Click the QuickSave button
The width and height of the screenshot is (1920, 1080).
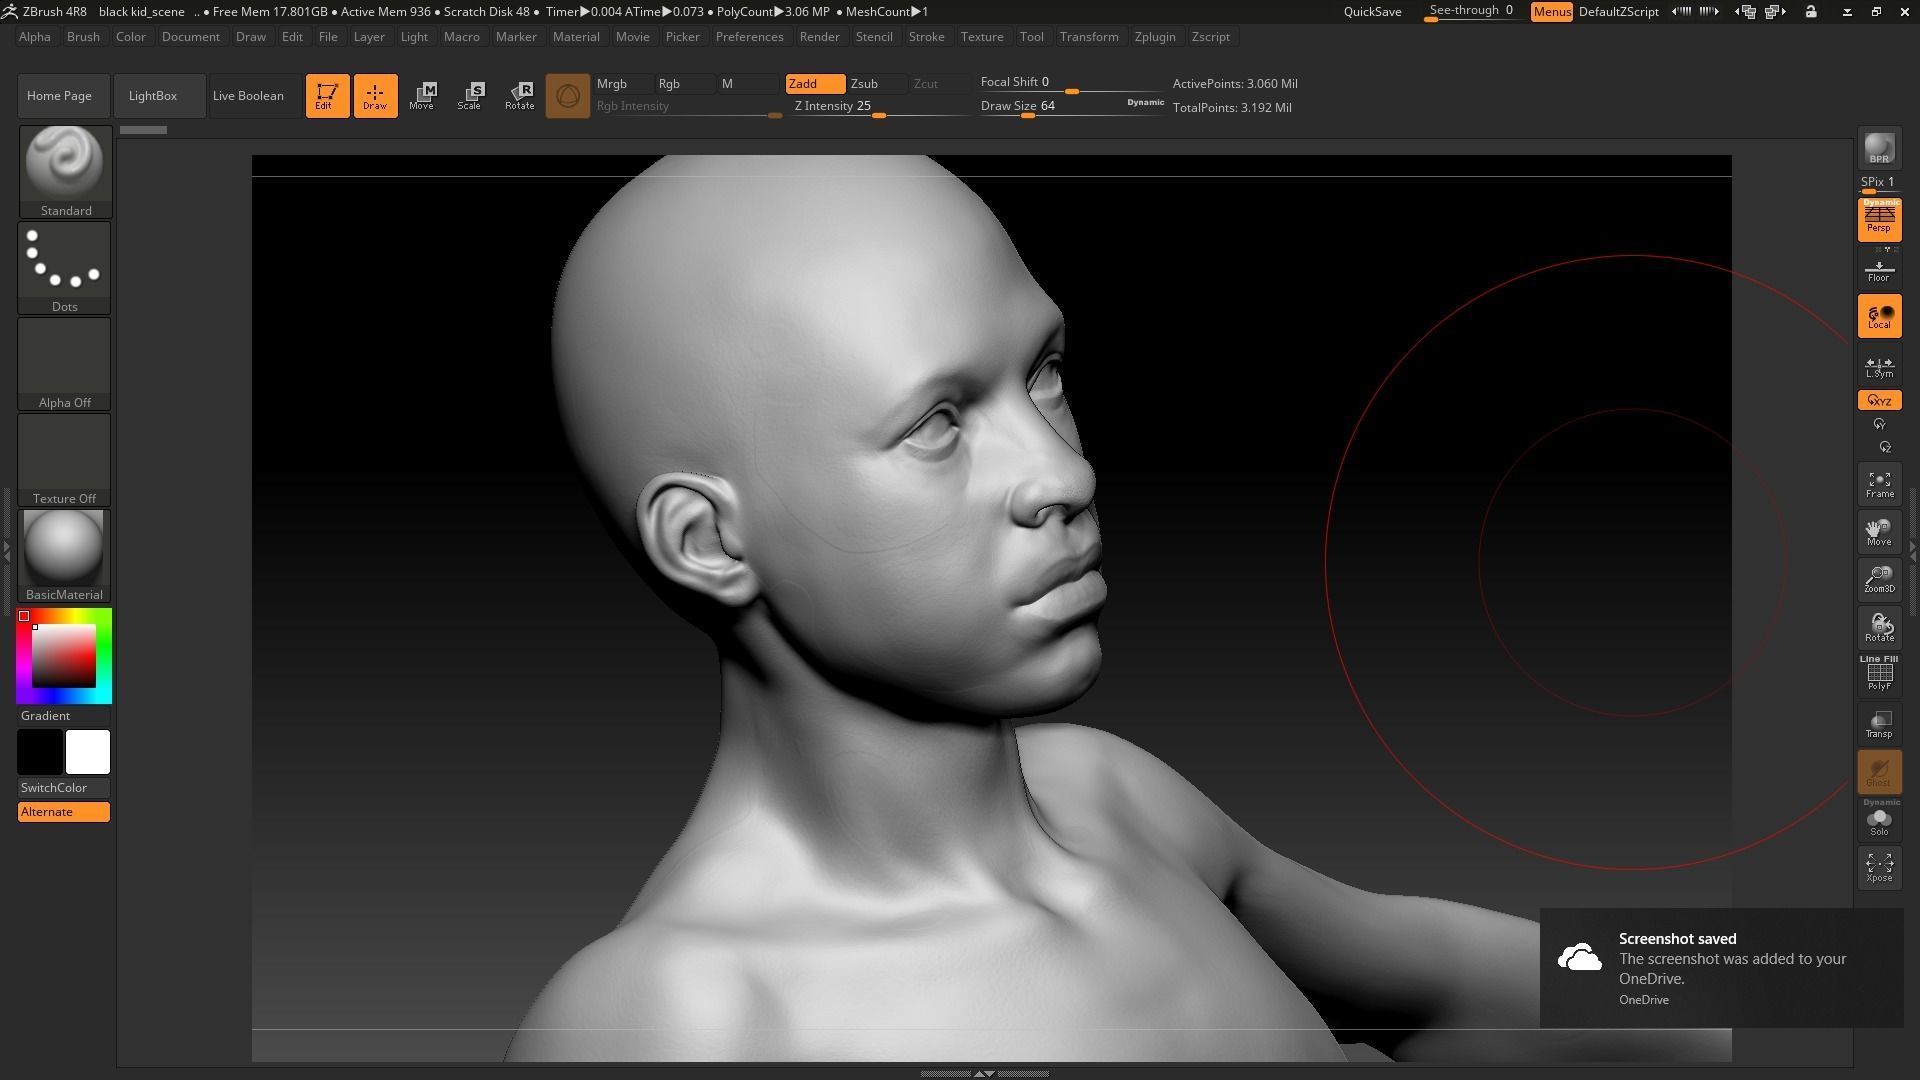click(1372, 12)
